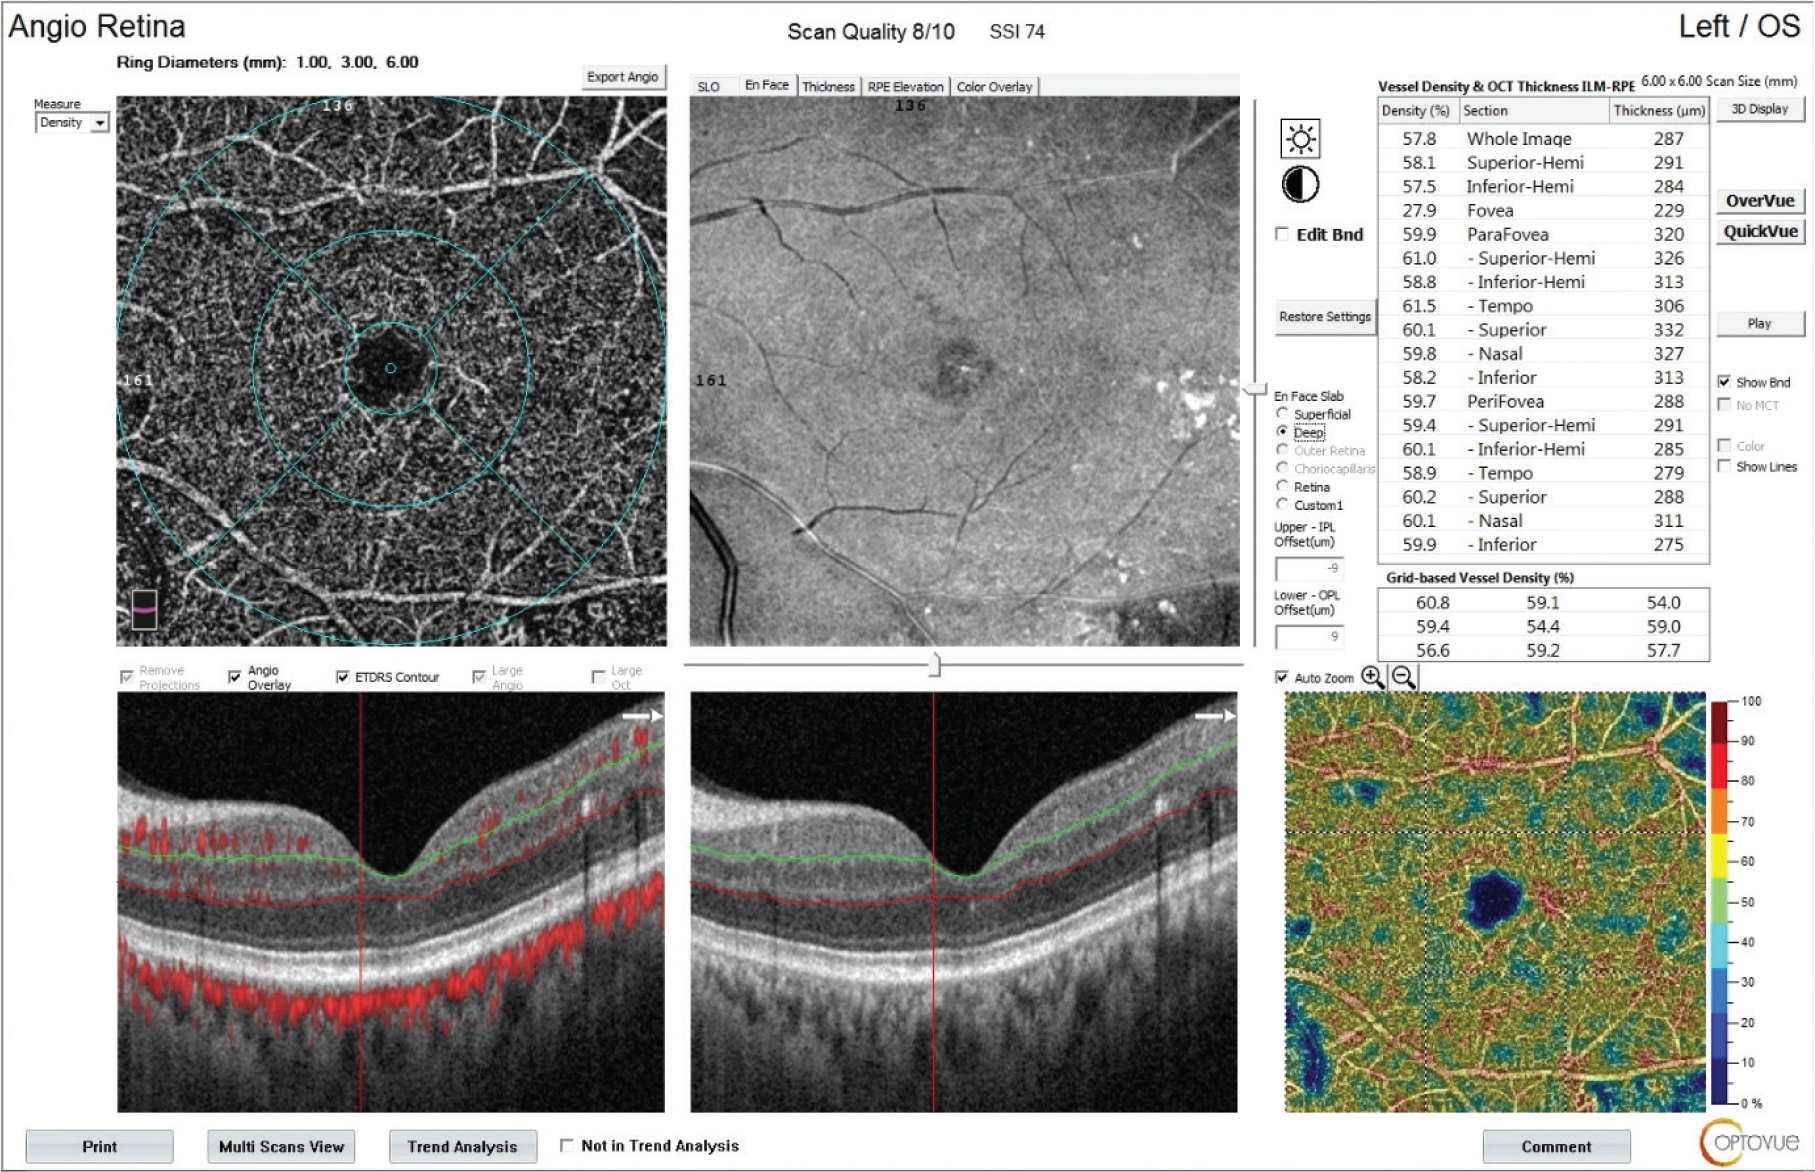Image resolution: width=1815 pixels, height=1172 pixels.
Task: Open Trend Analysis
Action: (x=462, y=1146)
